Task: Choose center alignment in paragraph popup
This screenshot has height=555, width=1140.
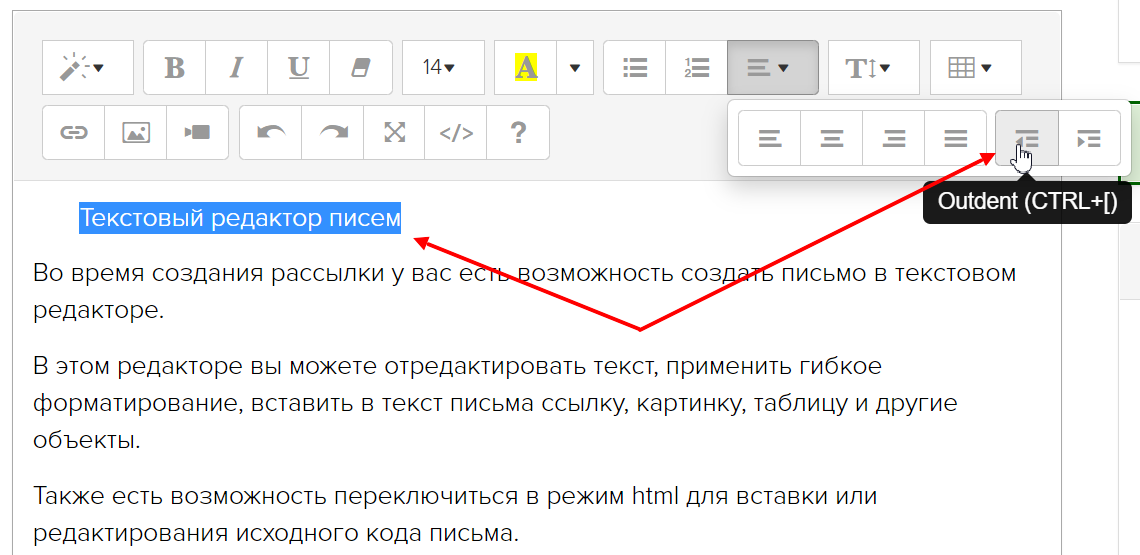Action: (x=832, y=139)
